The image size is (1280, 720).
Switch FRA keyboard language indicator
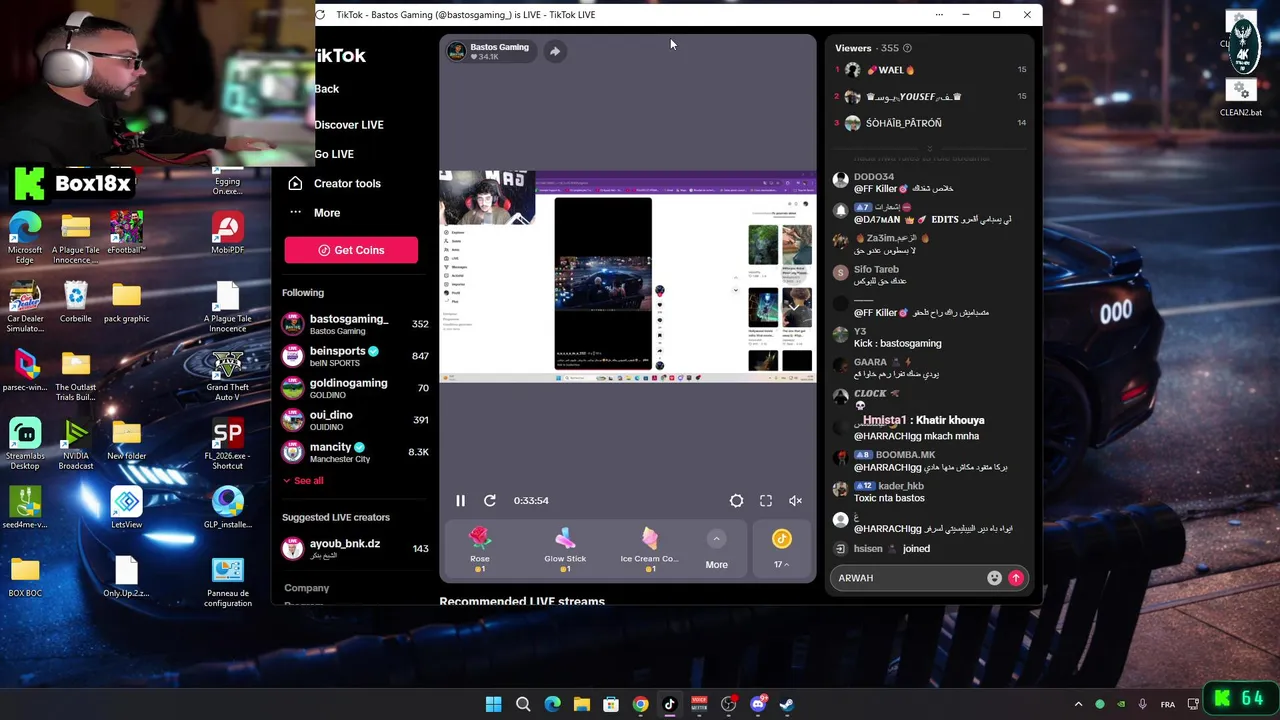pyautogui.click(x=1168, y=704)
